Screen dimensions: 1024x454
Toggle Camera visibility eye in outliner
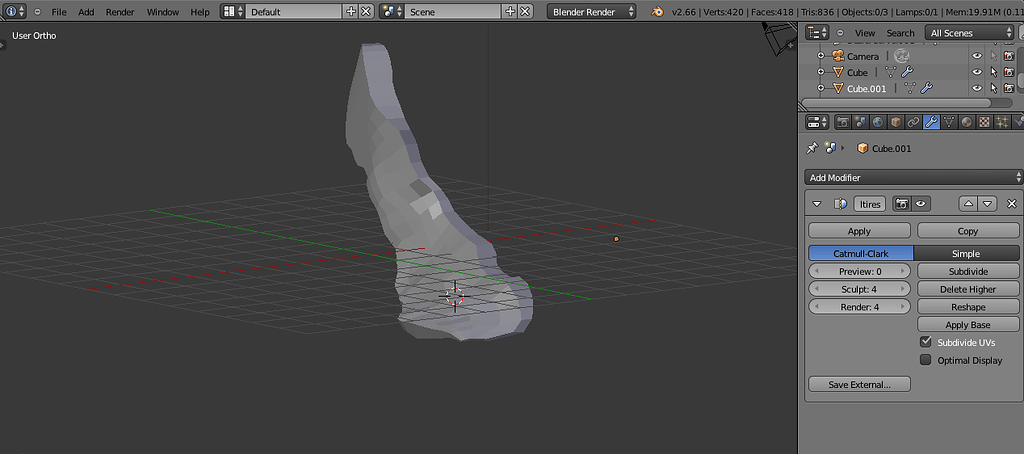pyautogui.click(x=977, y=56)
